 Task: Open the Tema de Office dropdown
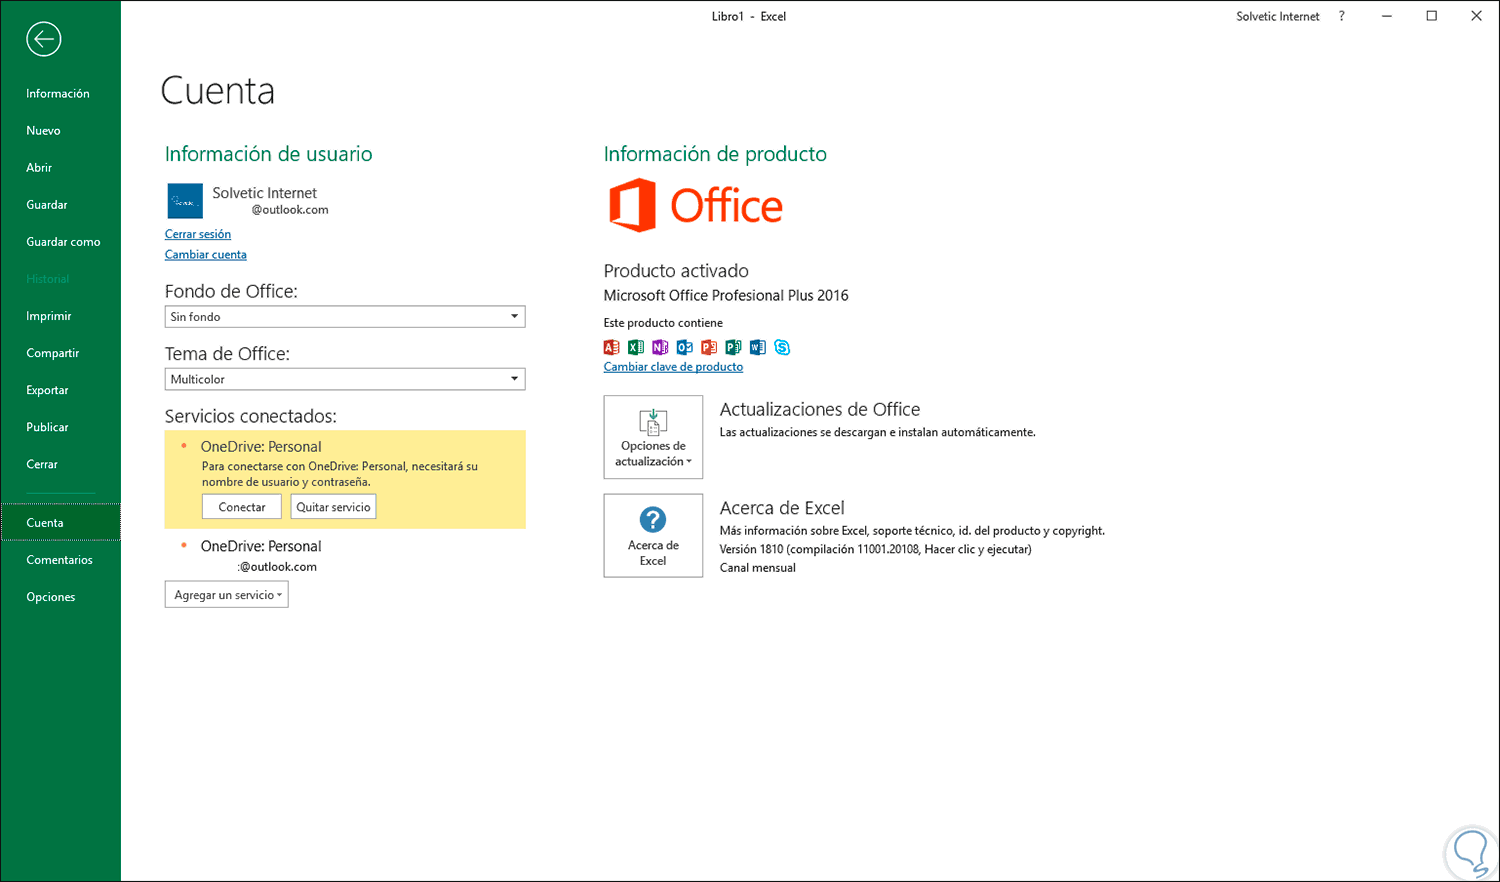[345, 379]
